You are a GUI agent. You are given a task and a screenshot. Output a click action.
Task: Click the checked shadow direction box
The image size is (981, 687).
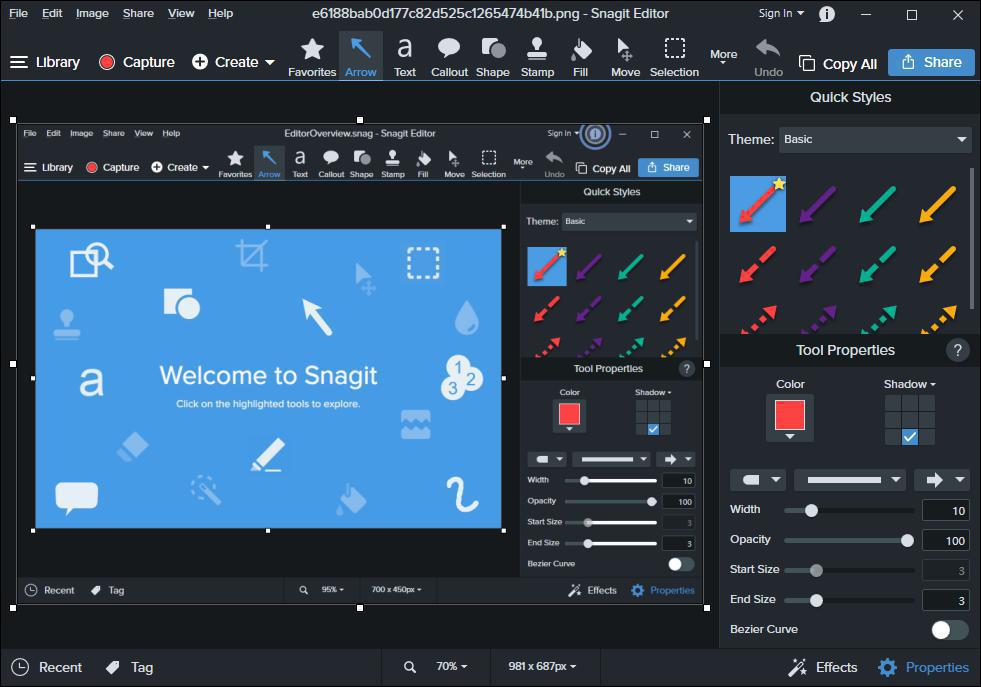(x=910, y=437)
